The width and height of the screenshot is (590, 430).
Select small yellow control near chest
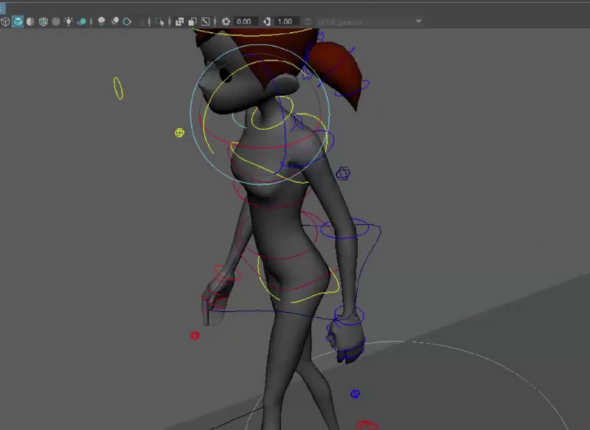tap(179, 132)
